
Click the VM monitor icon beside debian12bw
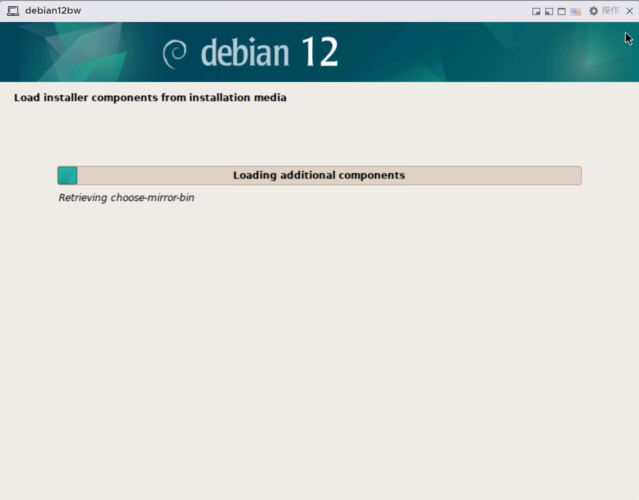click(13, 10)
